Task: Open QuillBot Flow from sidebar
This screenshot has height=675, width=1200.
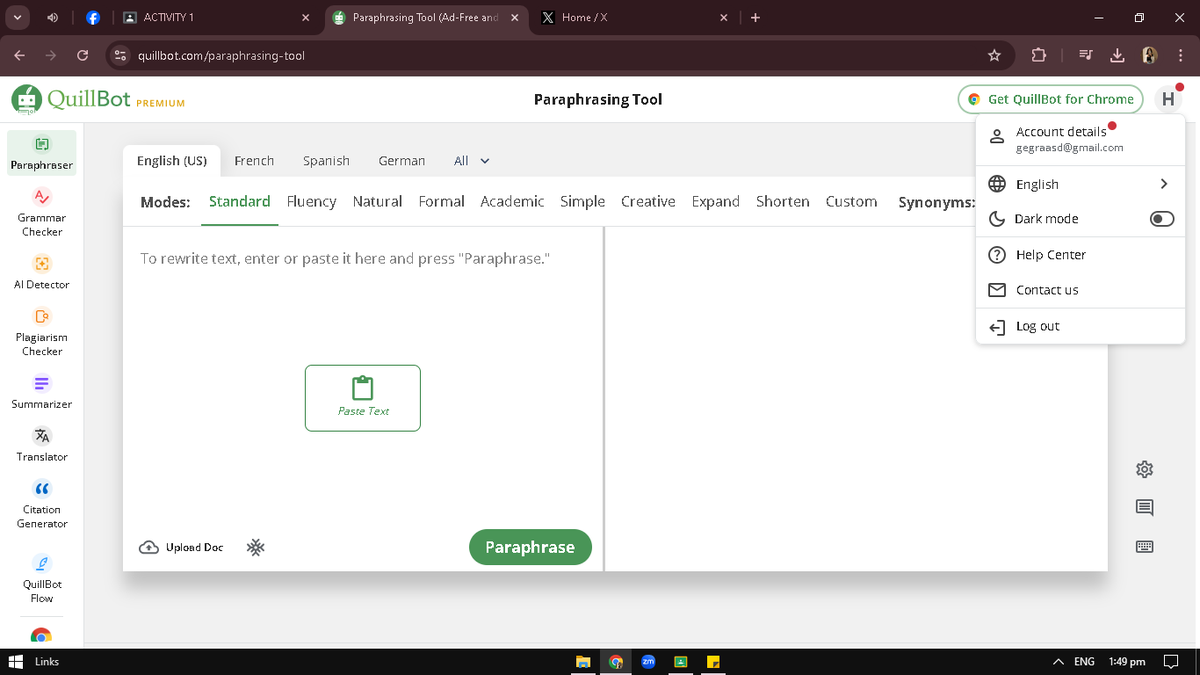Action: click(x=42, y=578)
